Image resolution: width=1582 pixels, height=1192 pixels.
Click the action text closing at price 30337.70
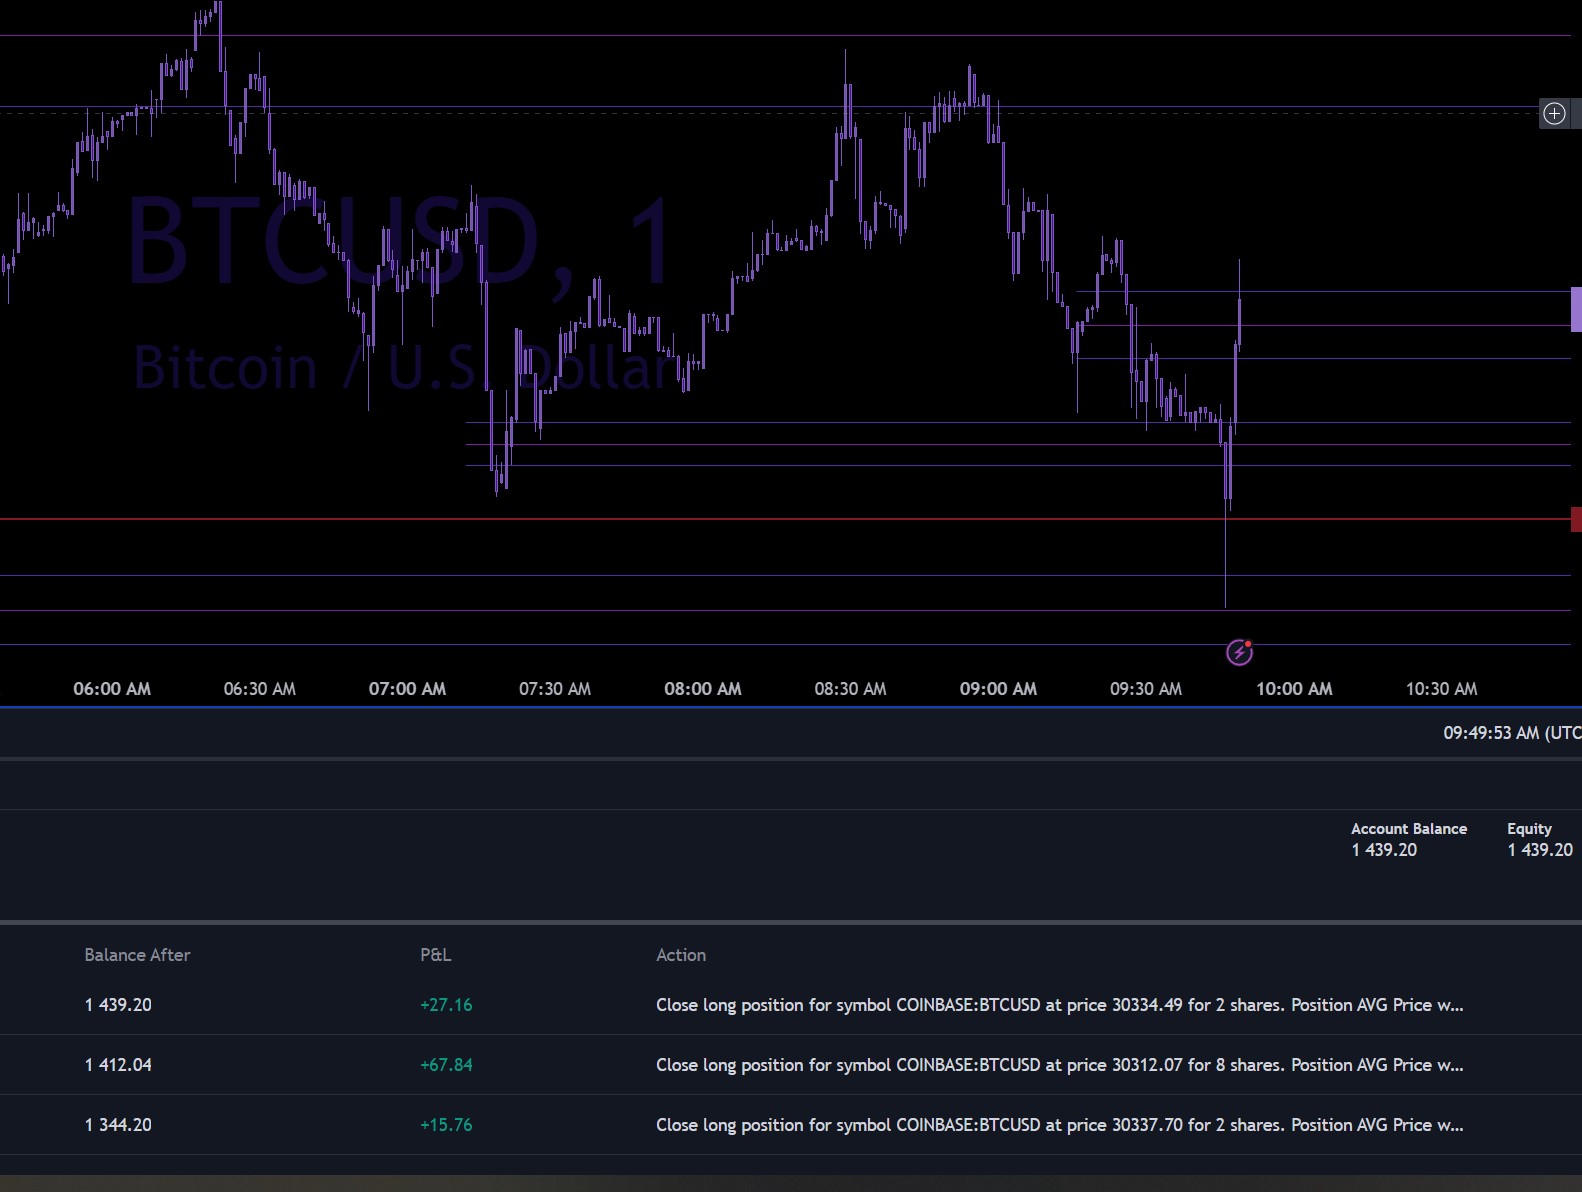1059,1125
